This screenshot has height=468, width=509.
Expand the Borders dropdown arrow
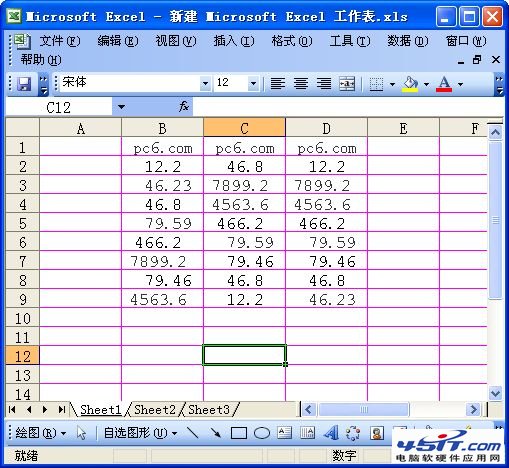pos(392,84)
